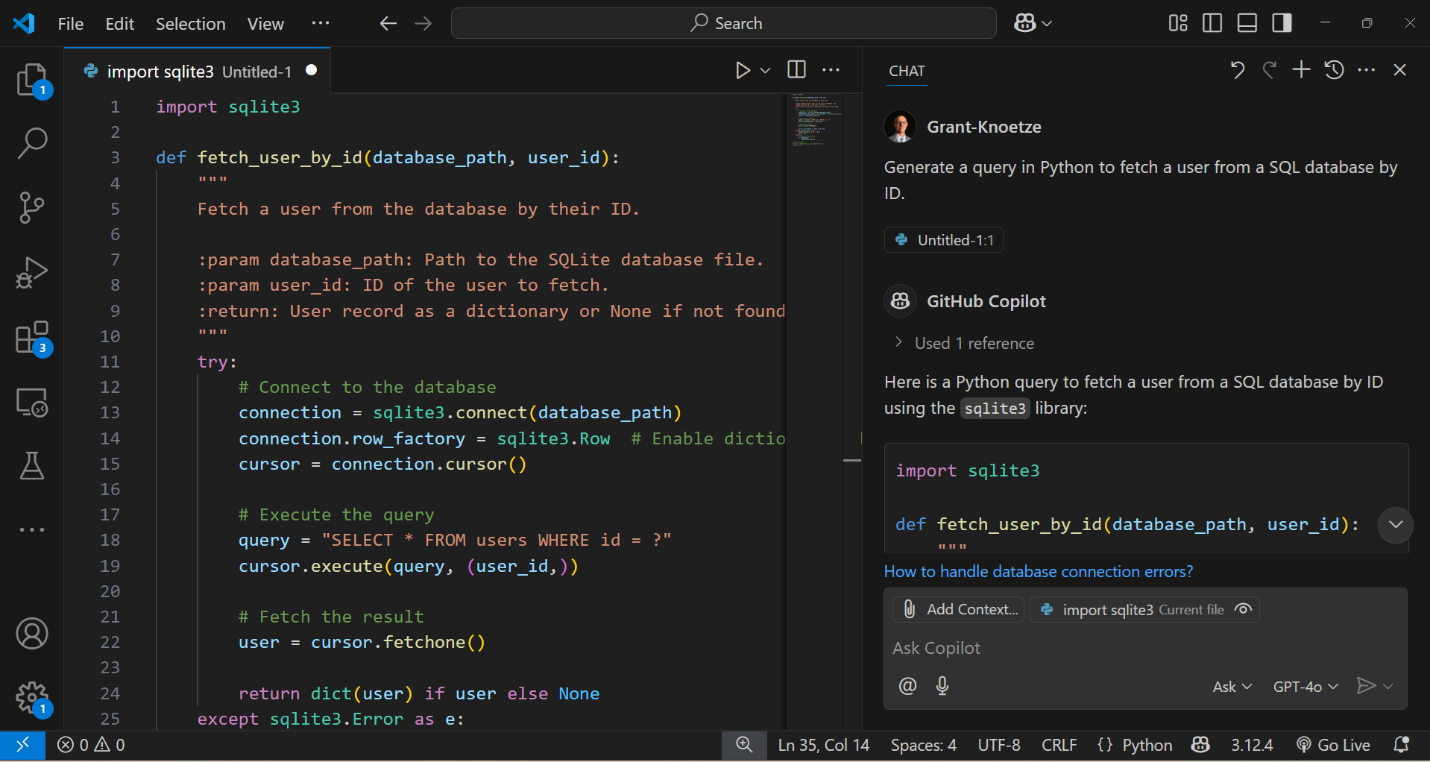The image size is (1430, 762).
Task: Run the Python file with the play button
Action: pos(741,69)
